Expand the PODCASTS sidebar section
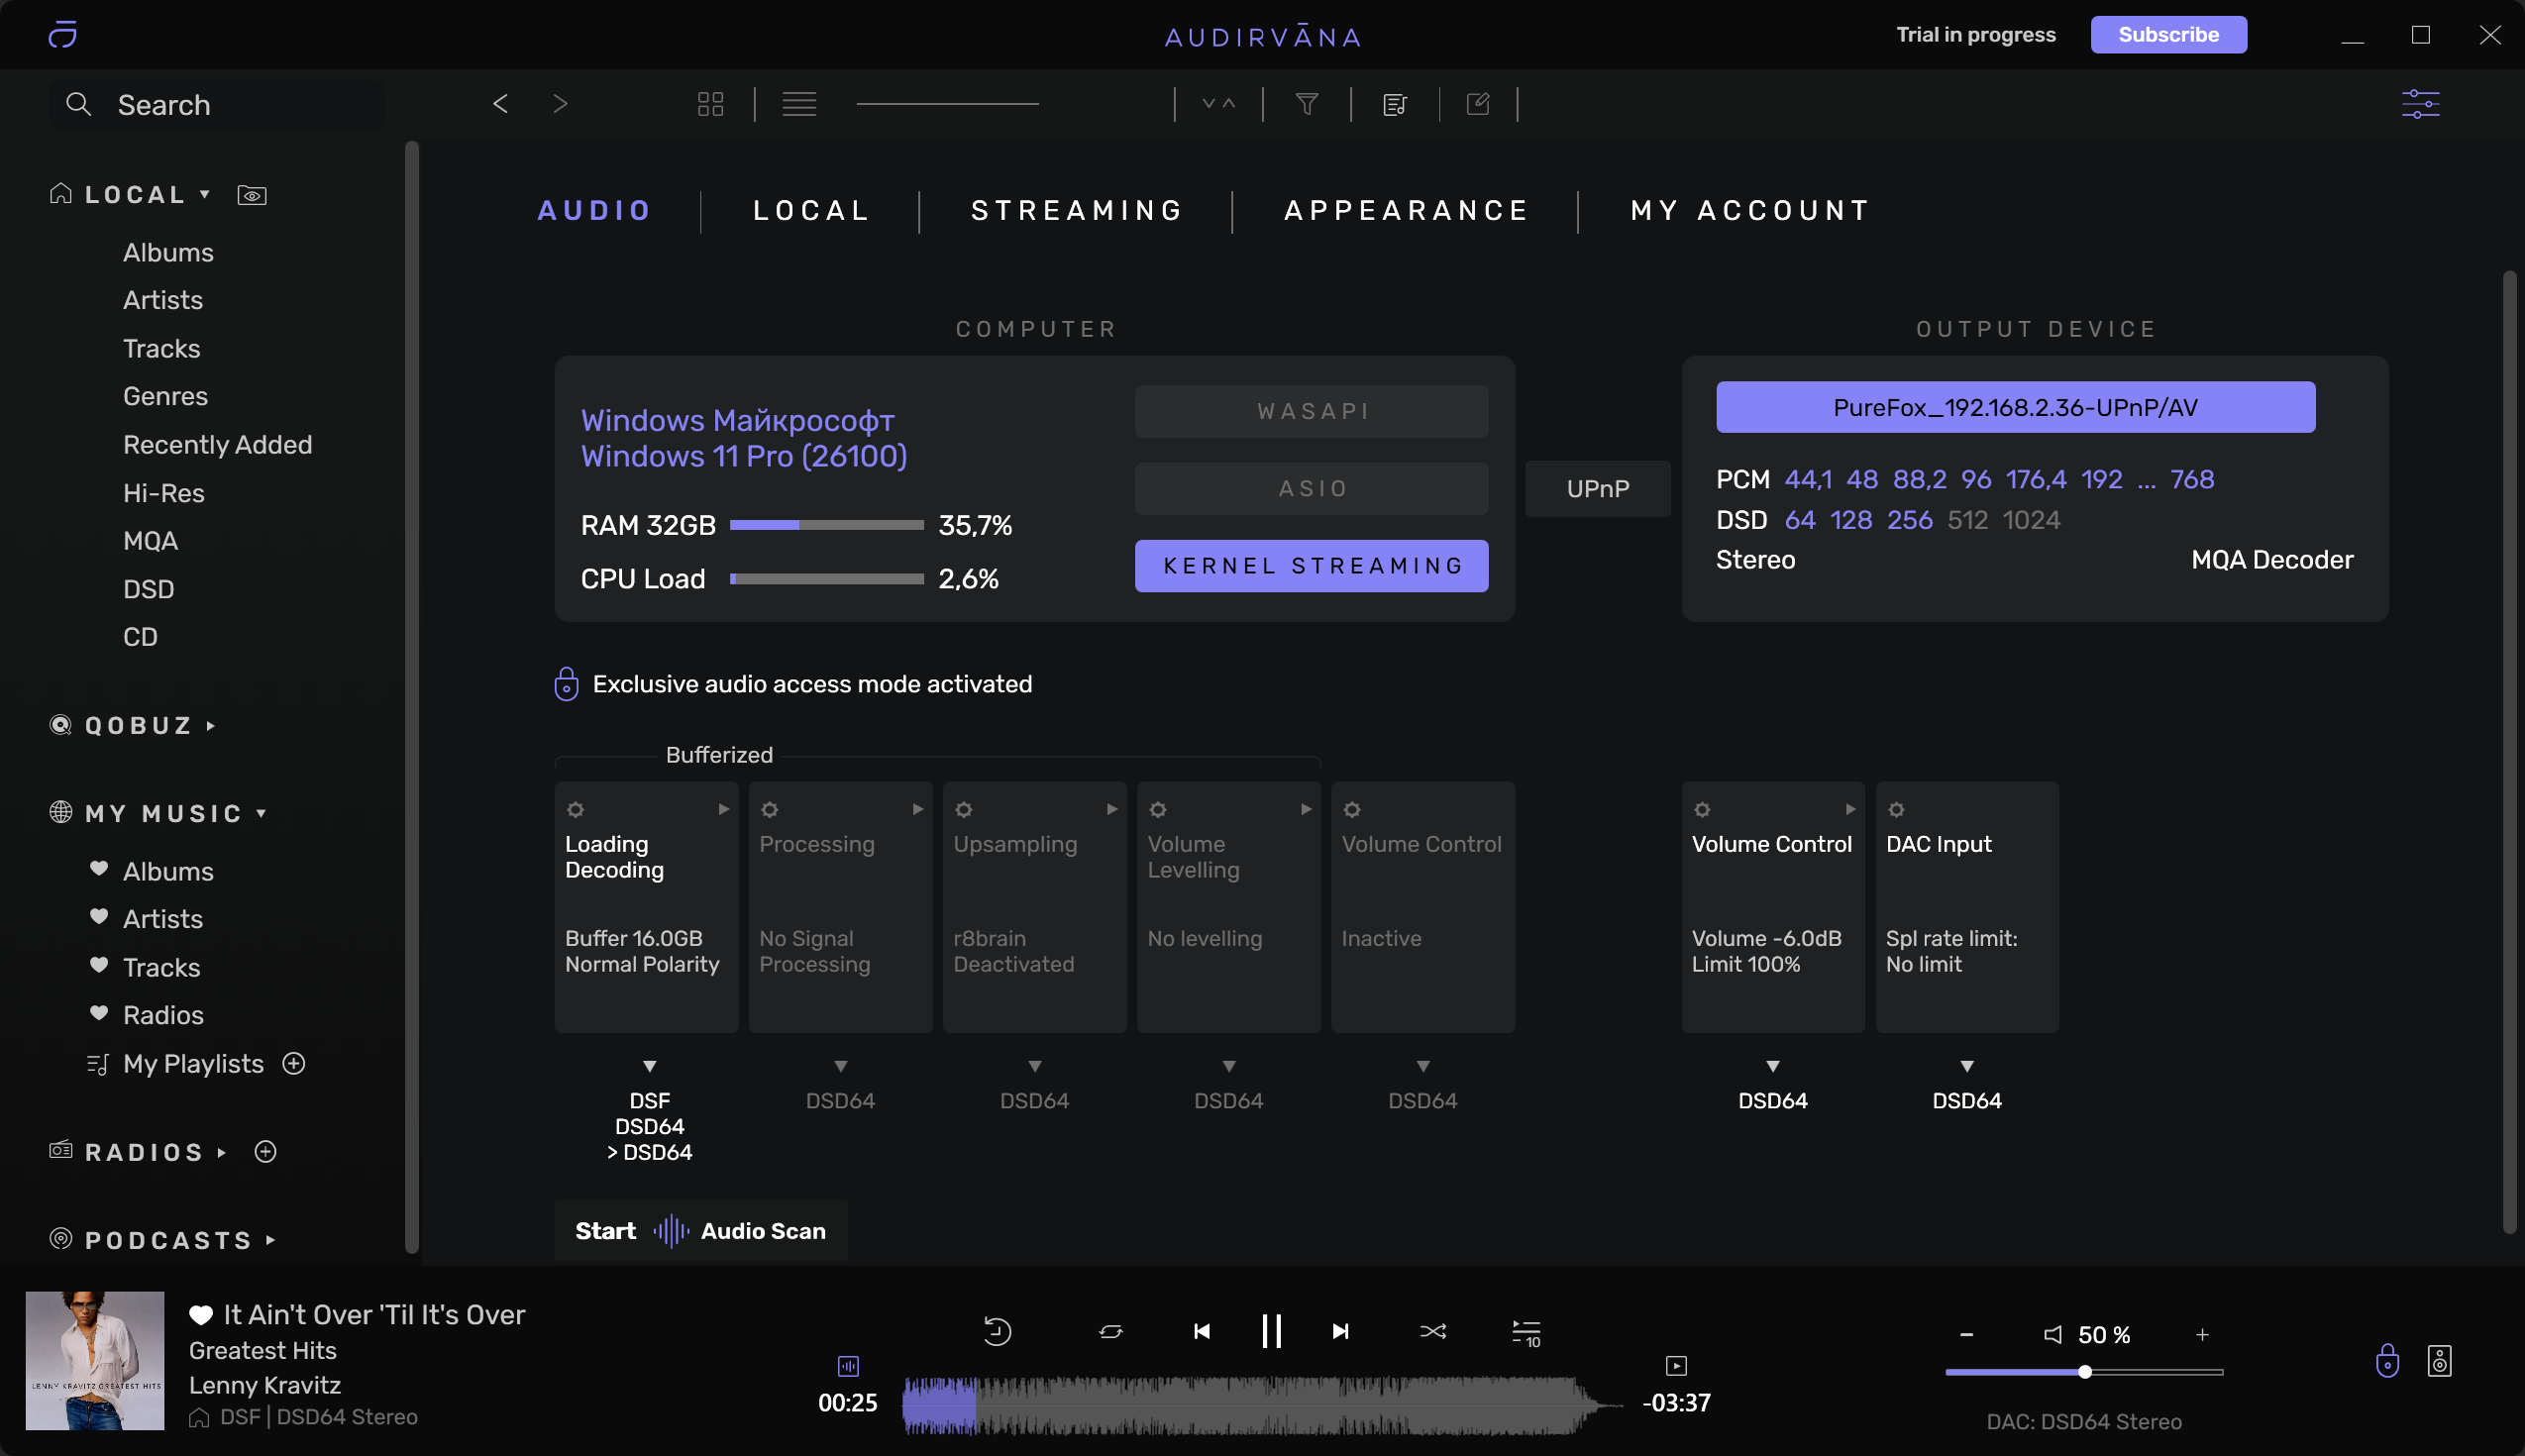 [x=270, y=1240]
